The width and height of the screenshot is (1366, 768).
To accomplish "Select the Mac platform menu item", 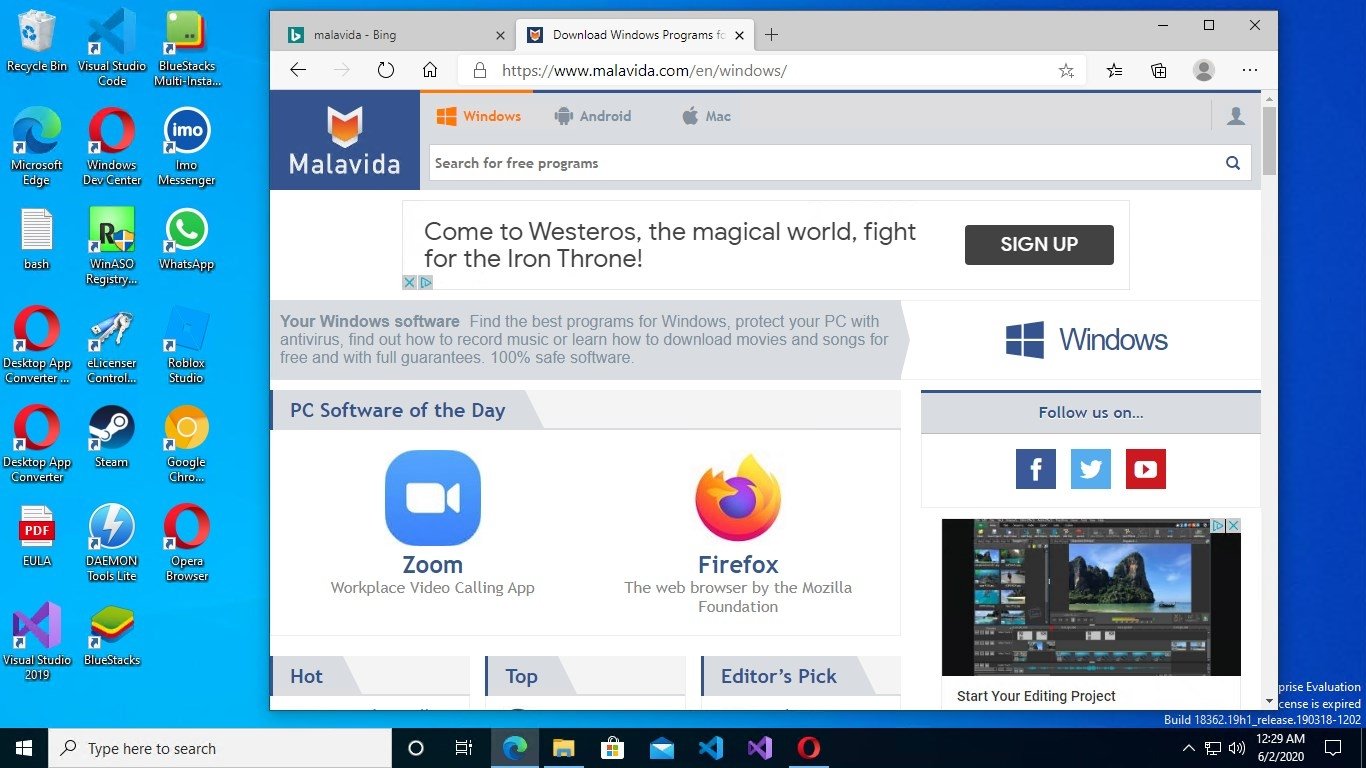I will tap(706, 116).
